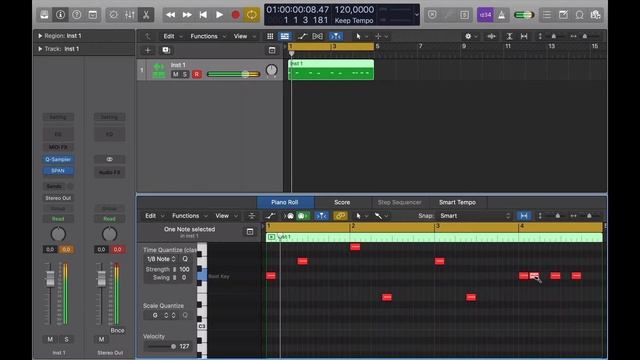Rewind the transport
This screenshot has height=360, width=640.
click(171, 15)
